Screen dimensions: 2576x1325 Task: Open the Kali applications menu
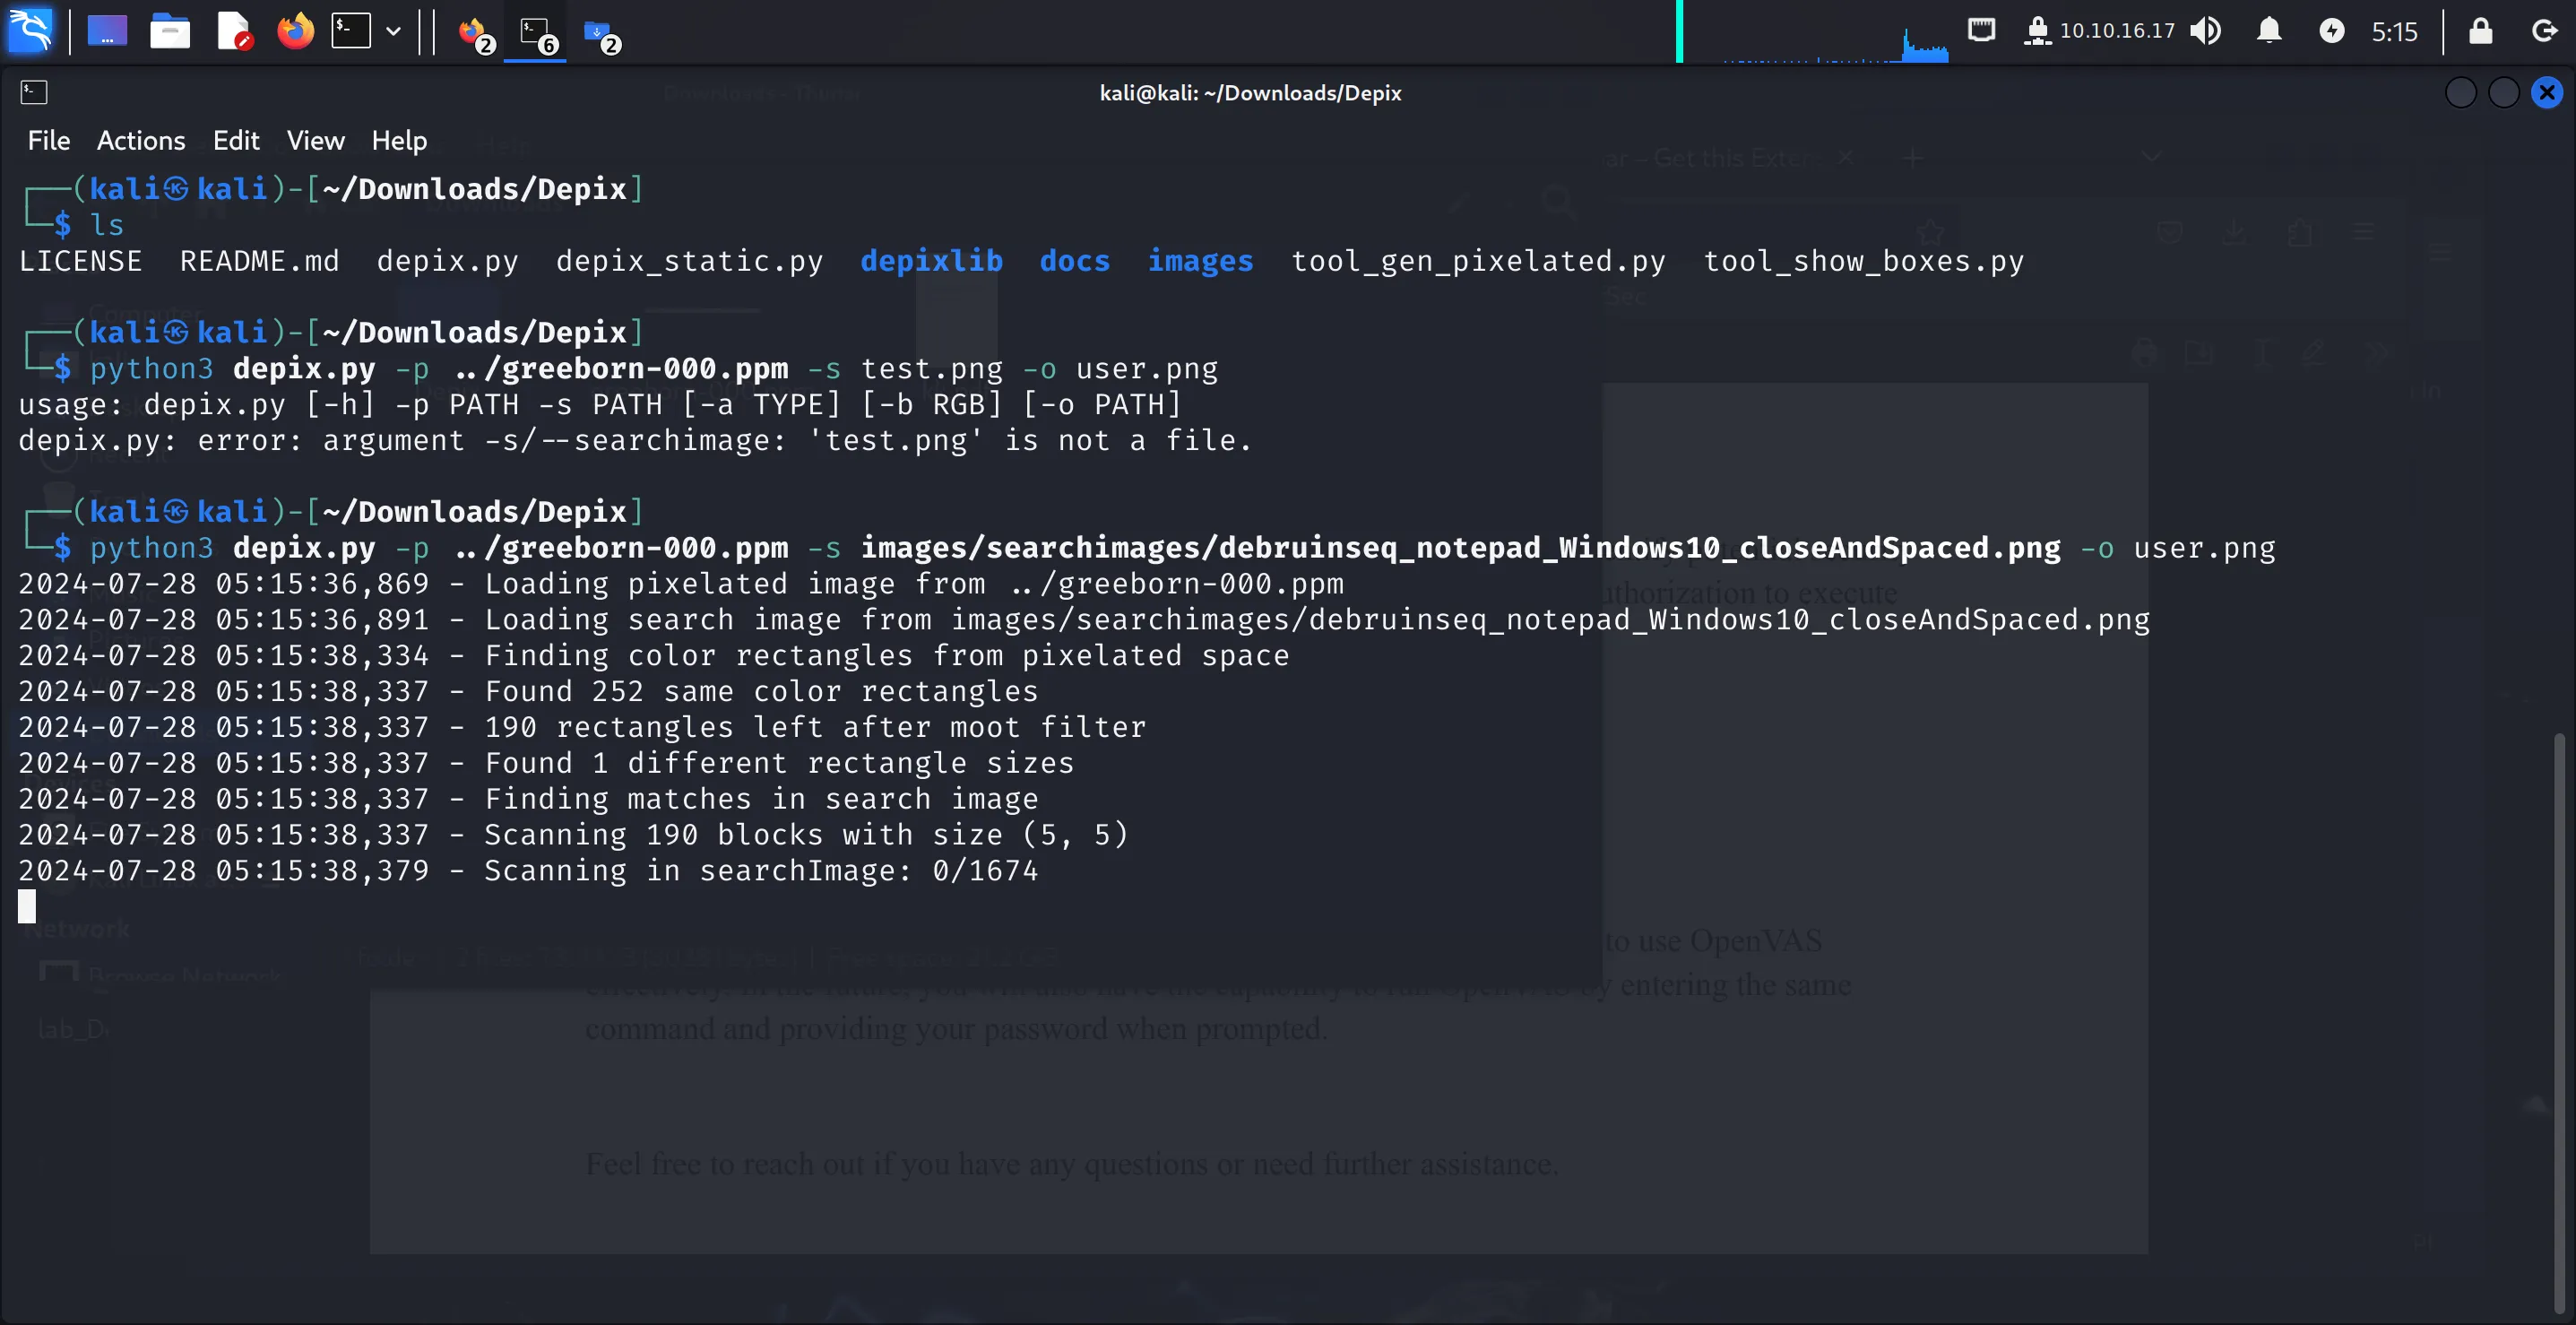[30, 30]
